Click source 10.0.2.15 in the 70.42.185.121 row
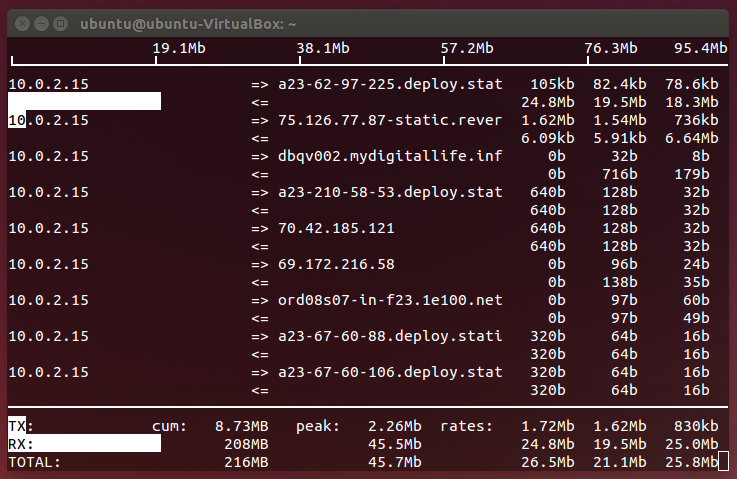This screenshot has height=479, width=737. click(48, 228)
